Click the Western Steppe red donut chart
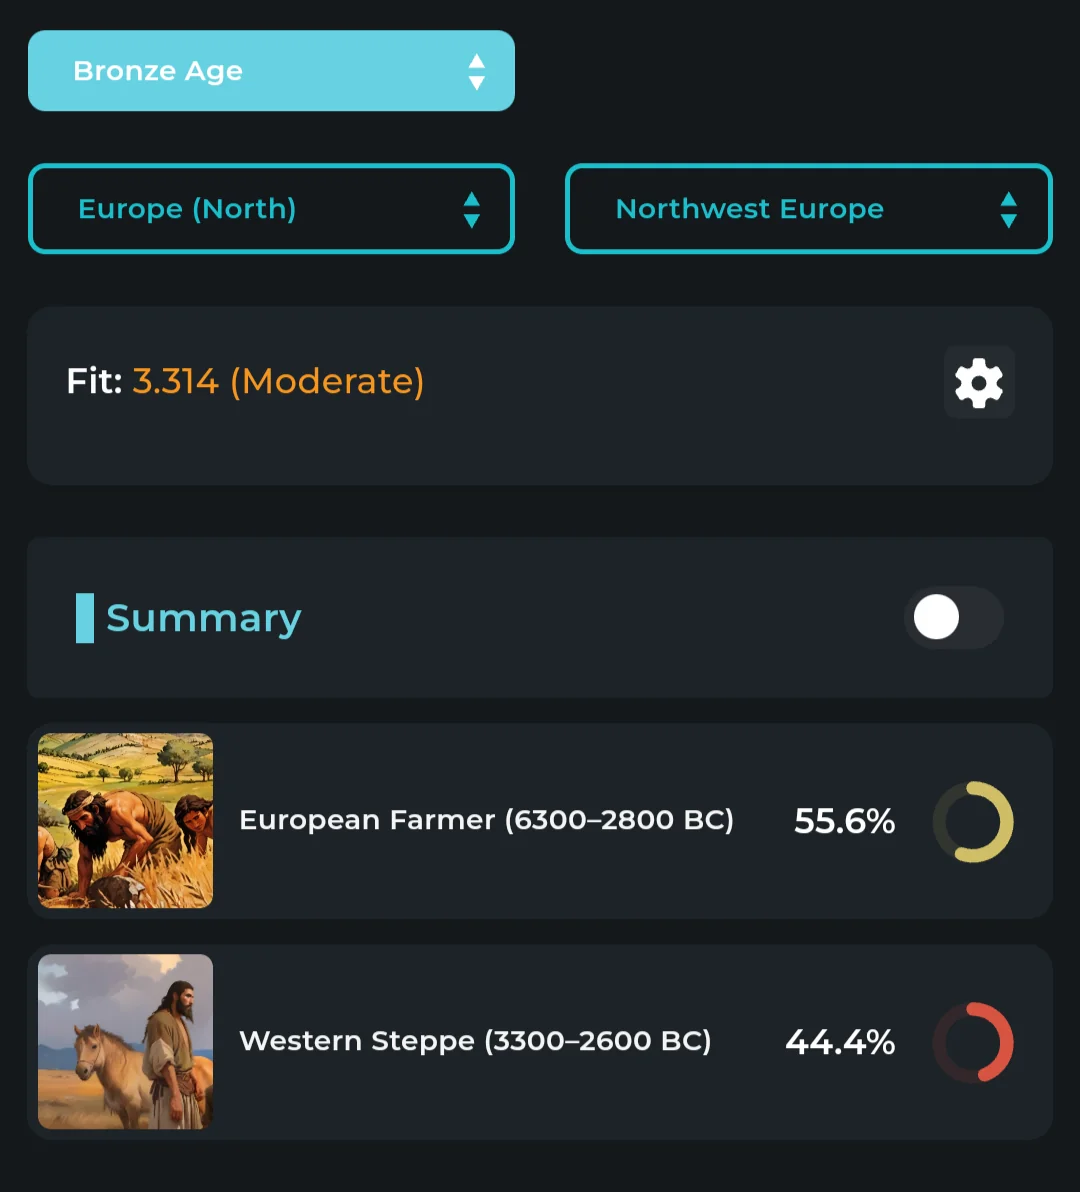The image size is (1080, 1192). [x=973, y=1042]
